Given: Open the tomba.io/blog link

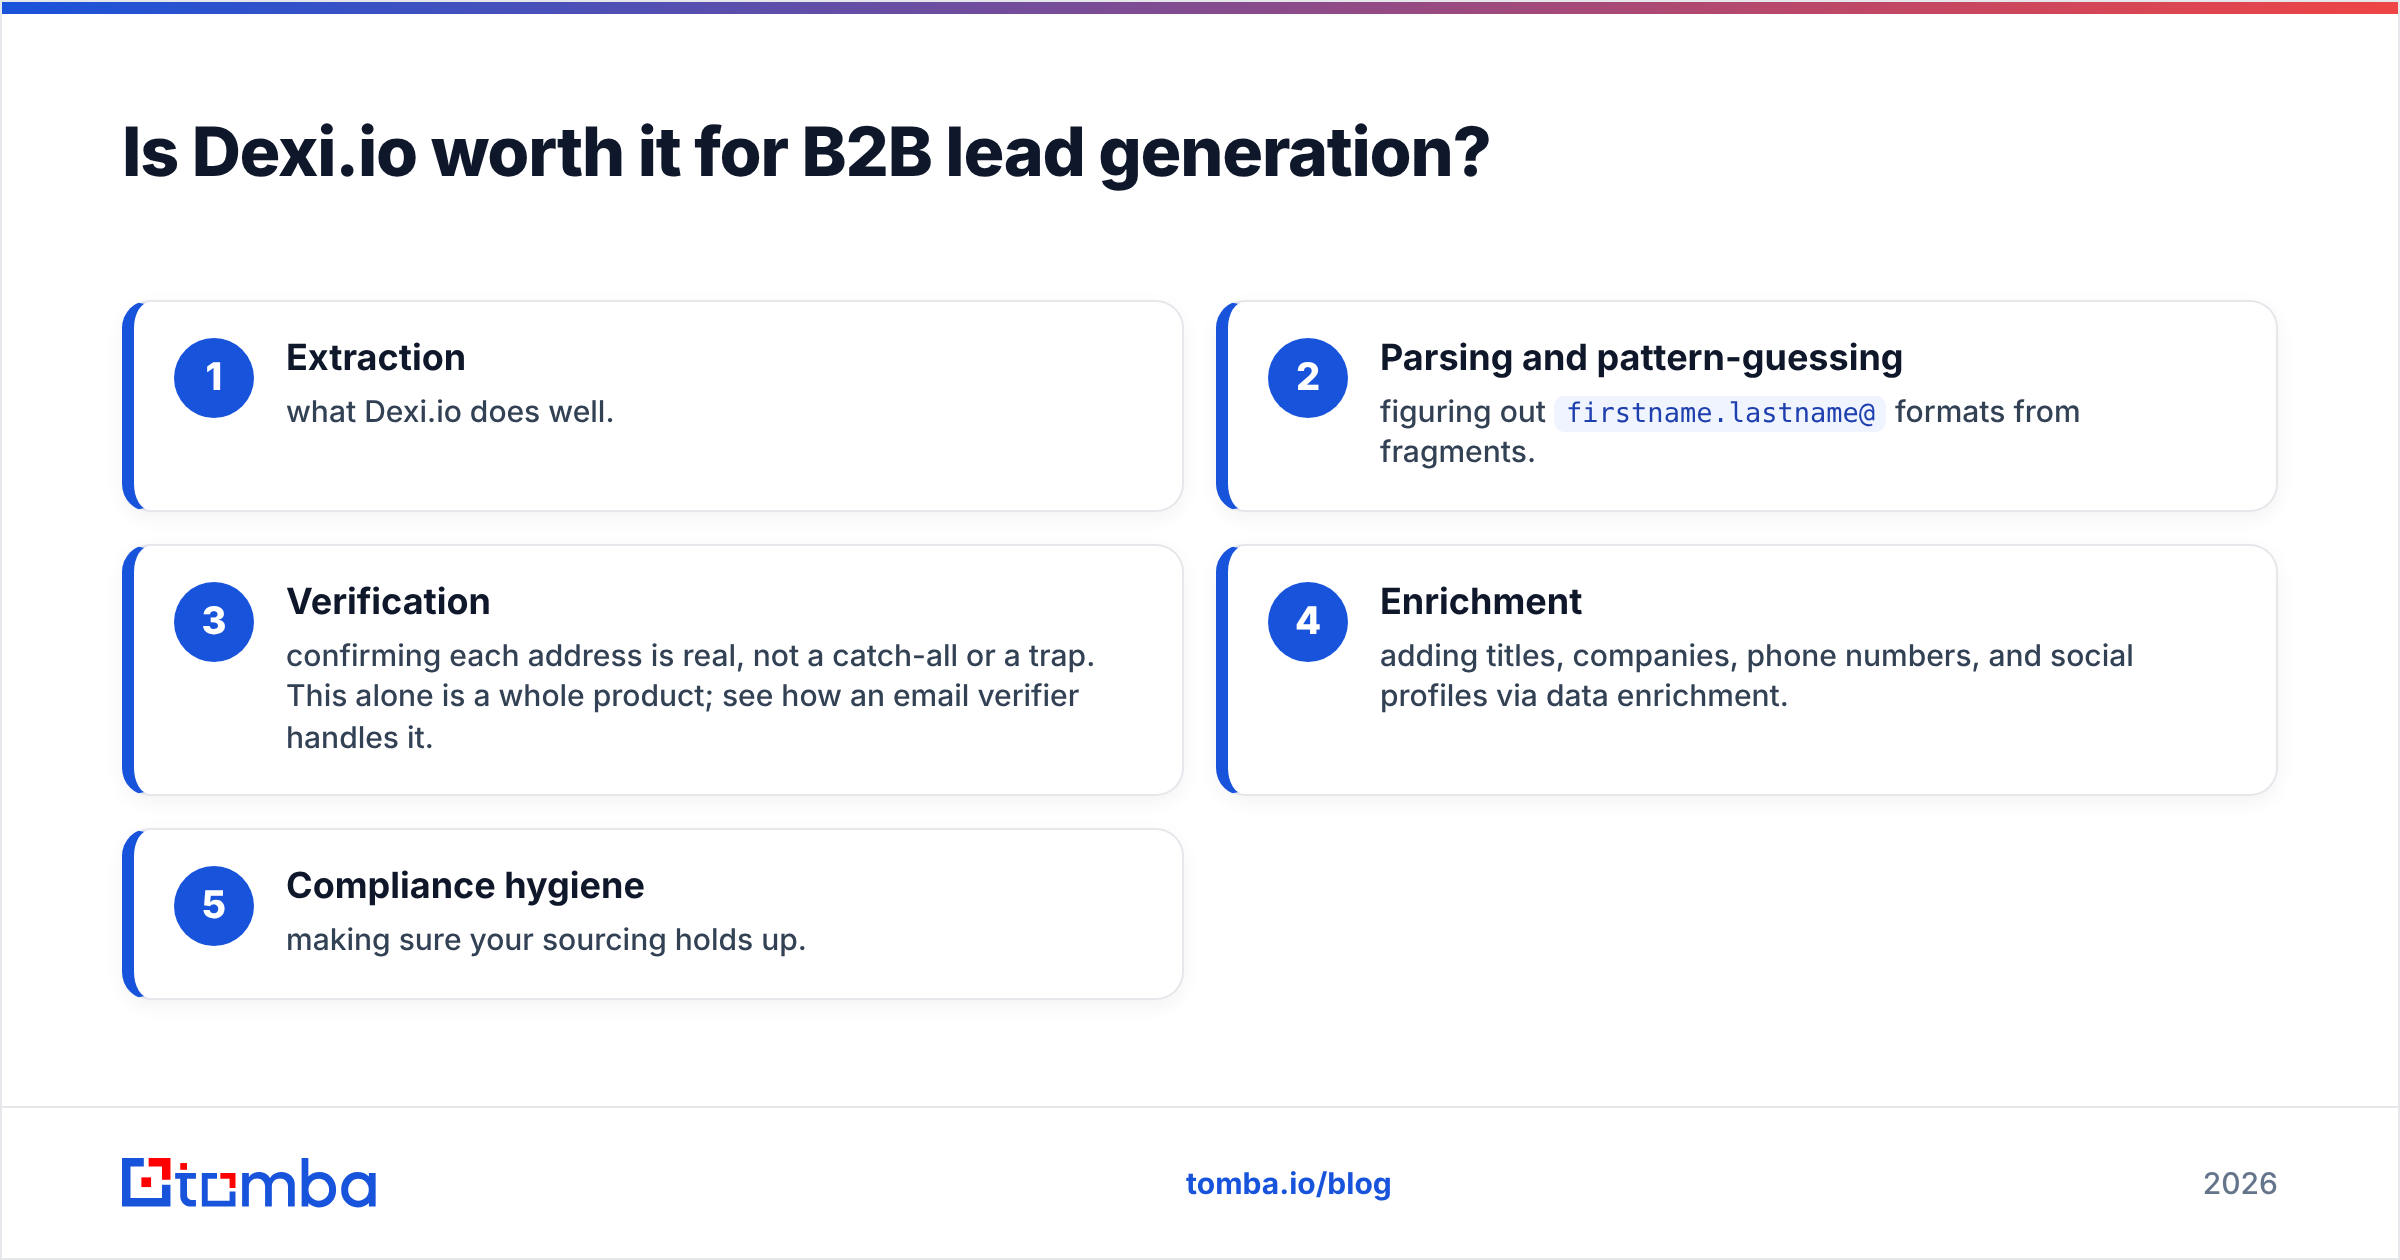Looking at the screenshot, I should coord(1288,1184).
